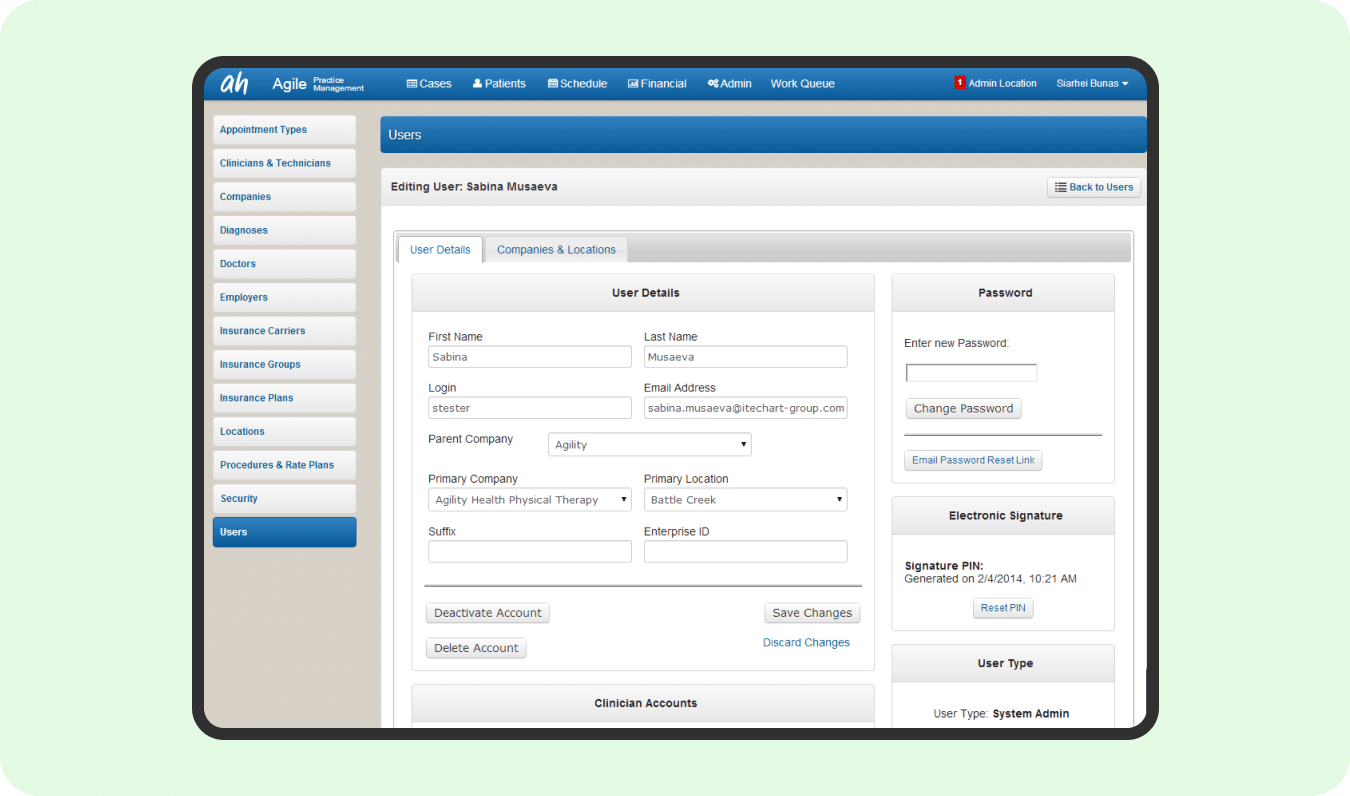Click the Suffix field
1350x796 pixels.
tap(530, 552)
